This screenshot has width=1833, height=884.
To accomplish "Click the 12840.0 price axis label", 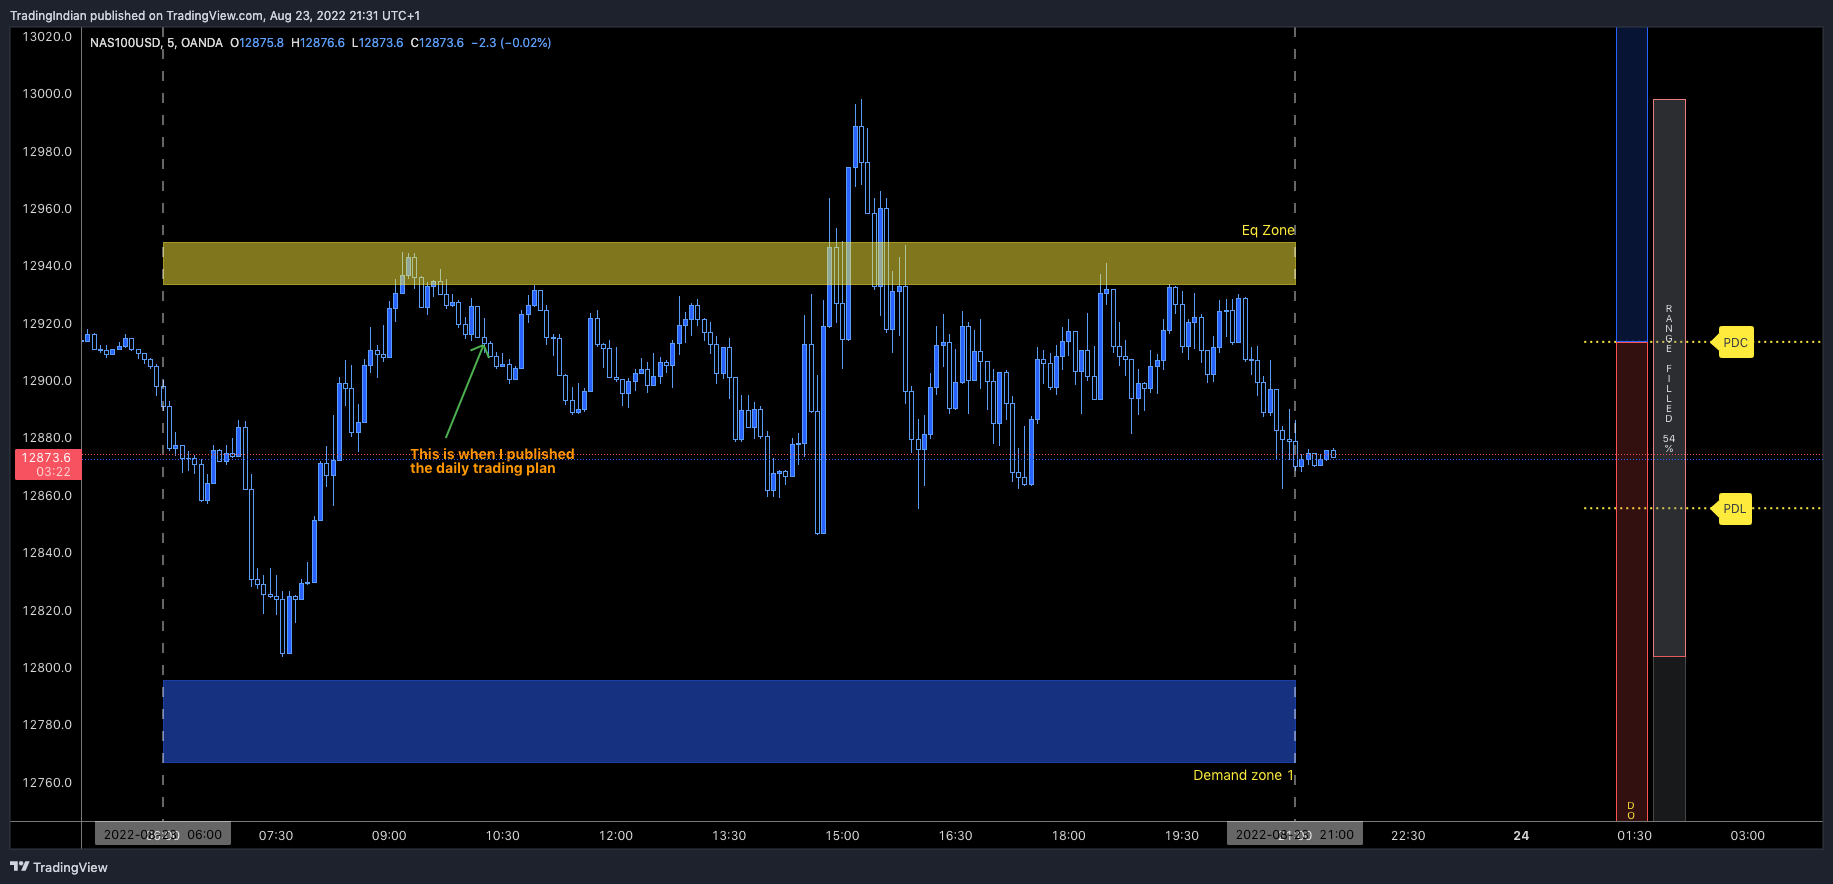I will pos(47,553).
